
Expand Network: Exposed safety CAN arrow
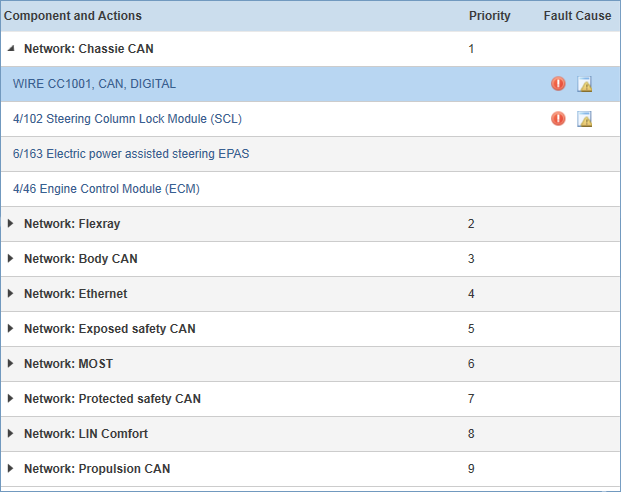point(11,328)
